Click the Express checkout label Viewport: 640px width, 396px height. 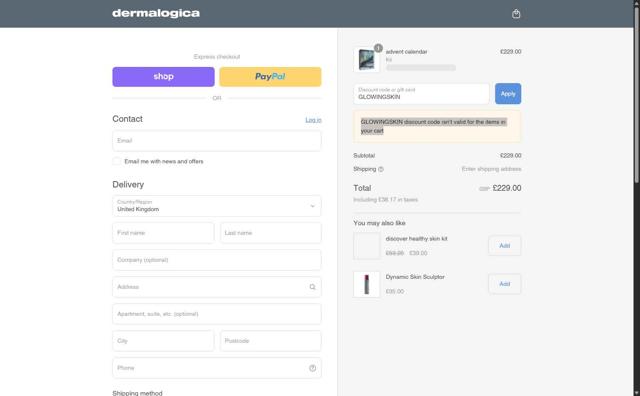click(x=217, y=57)
